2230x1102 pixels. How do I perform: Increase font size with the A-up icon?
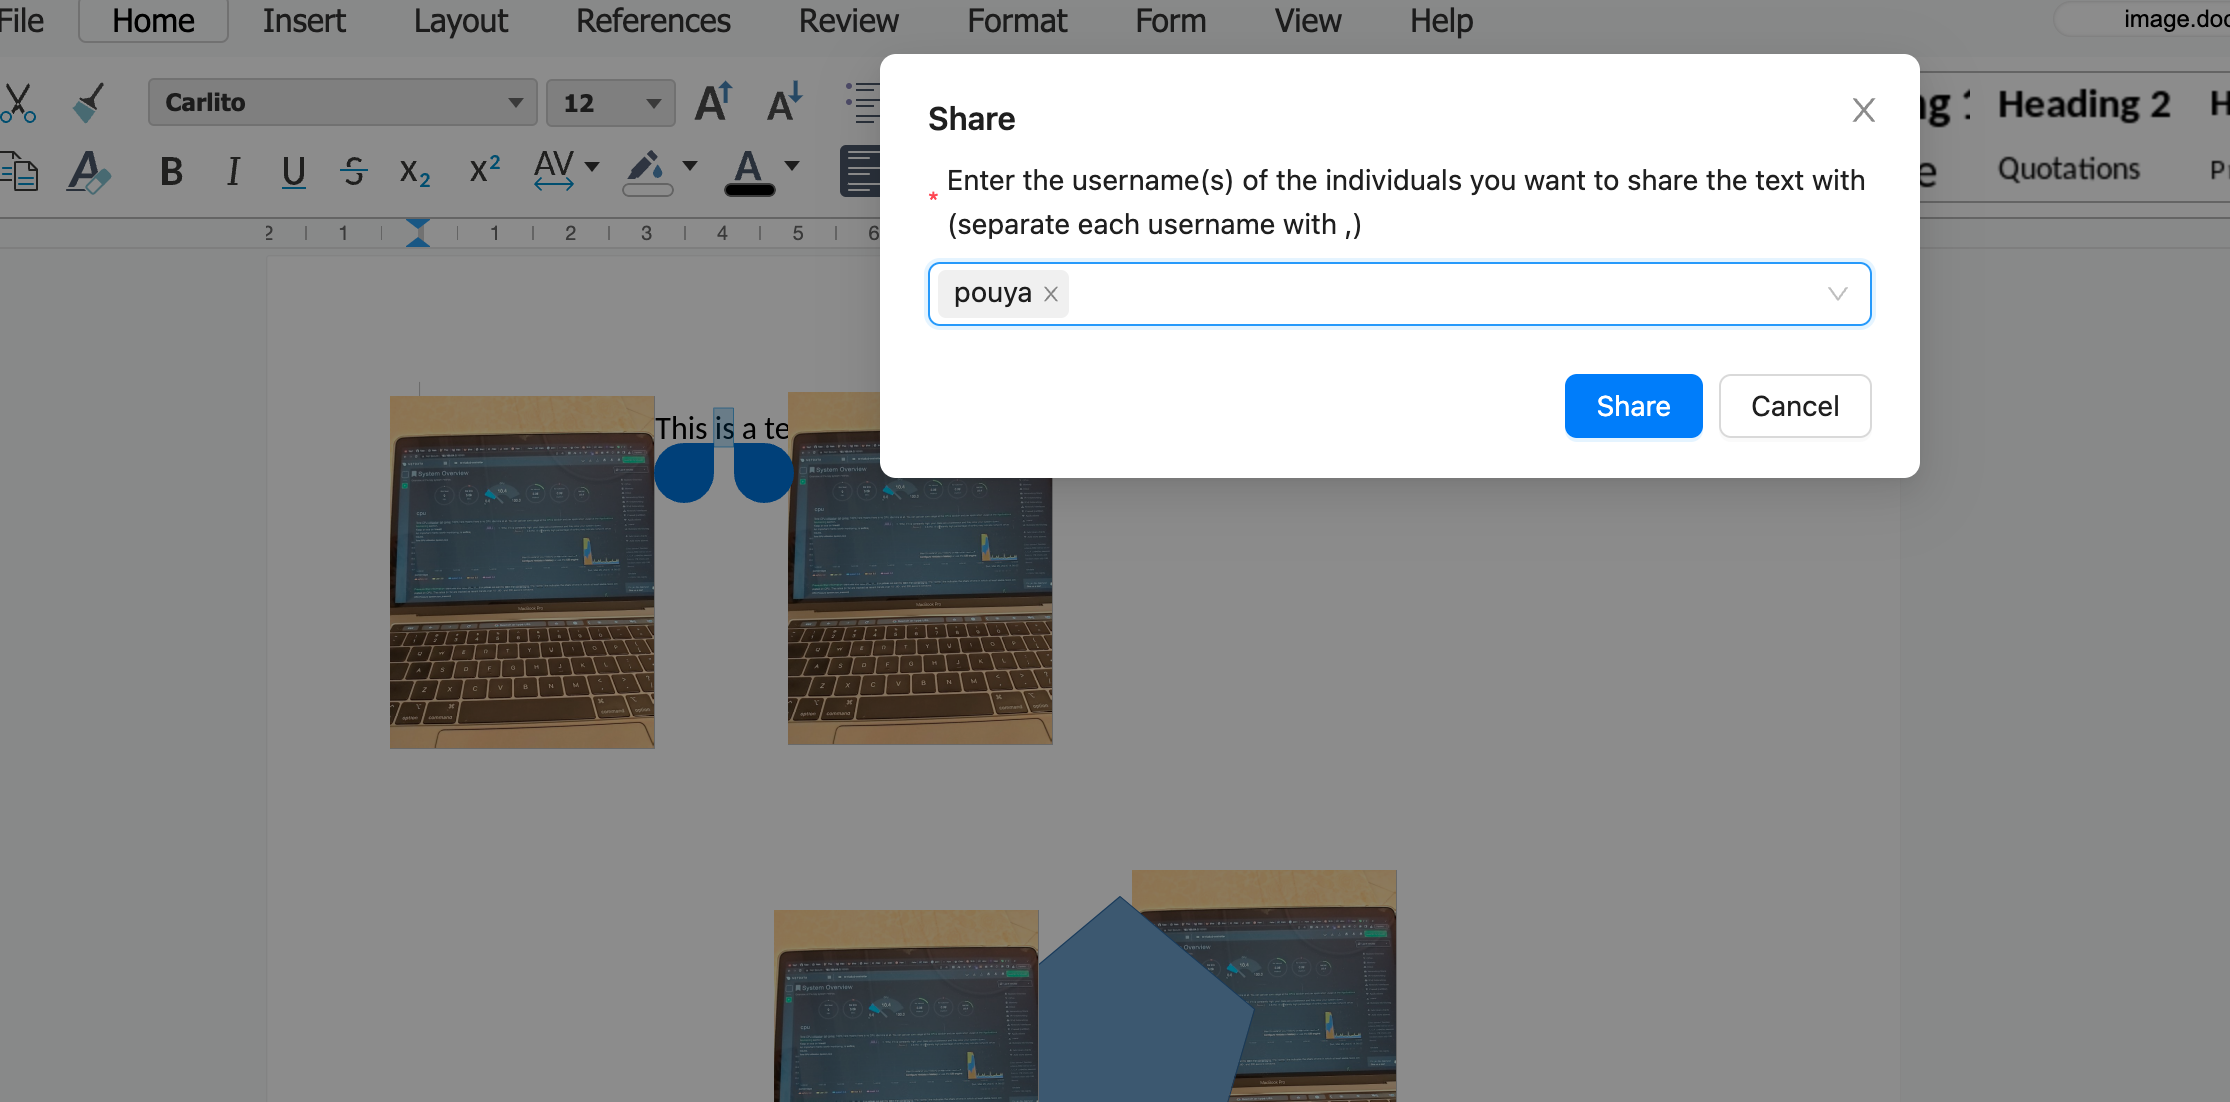[x=714, y=102]
